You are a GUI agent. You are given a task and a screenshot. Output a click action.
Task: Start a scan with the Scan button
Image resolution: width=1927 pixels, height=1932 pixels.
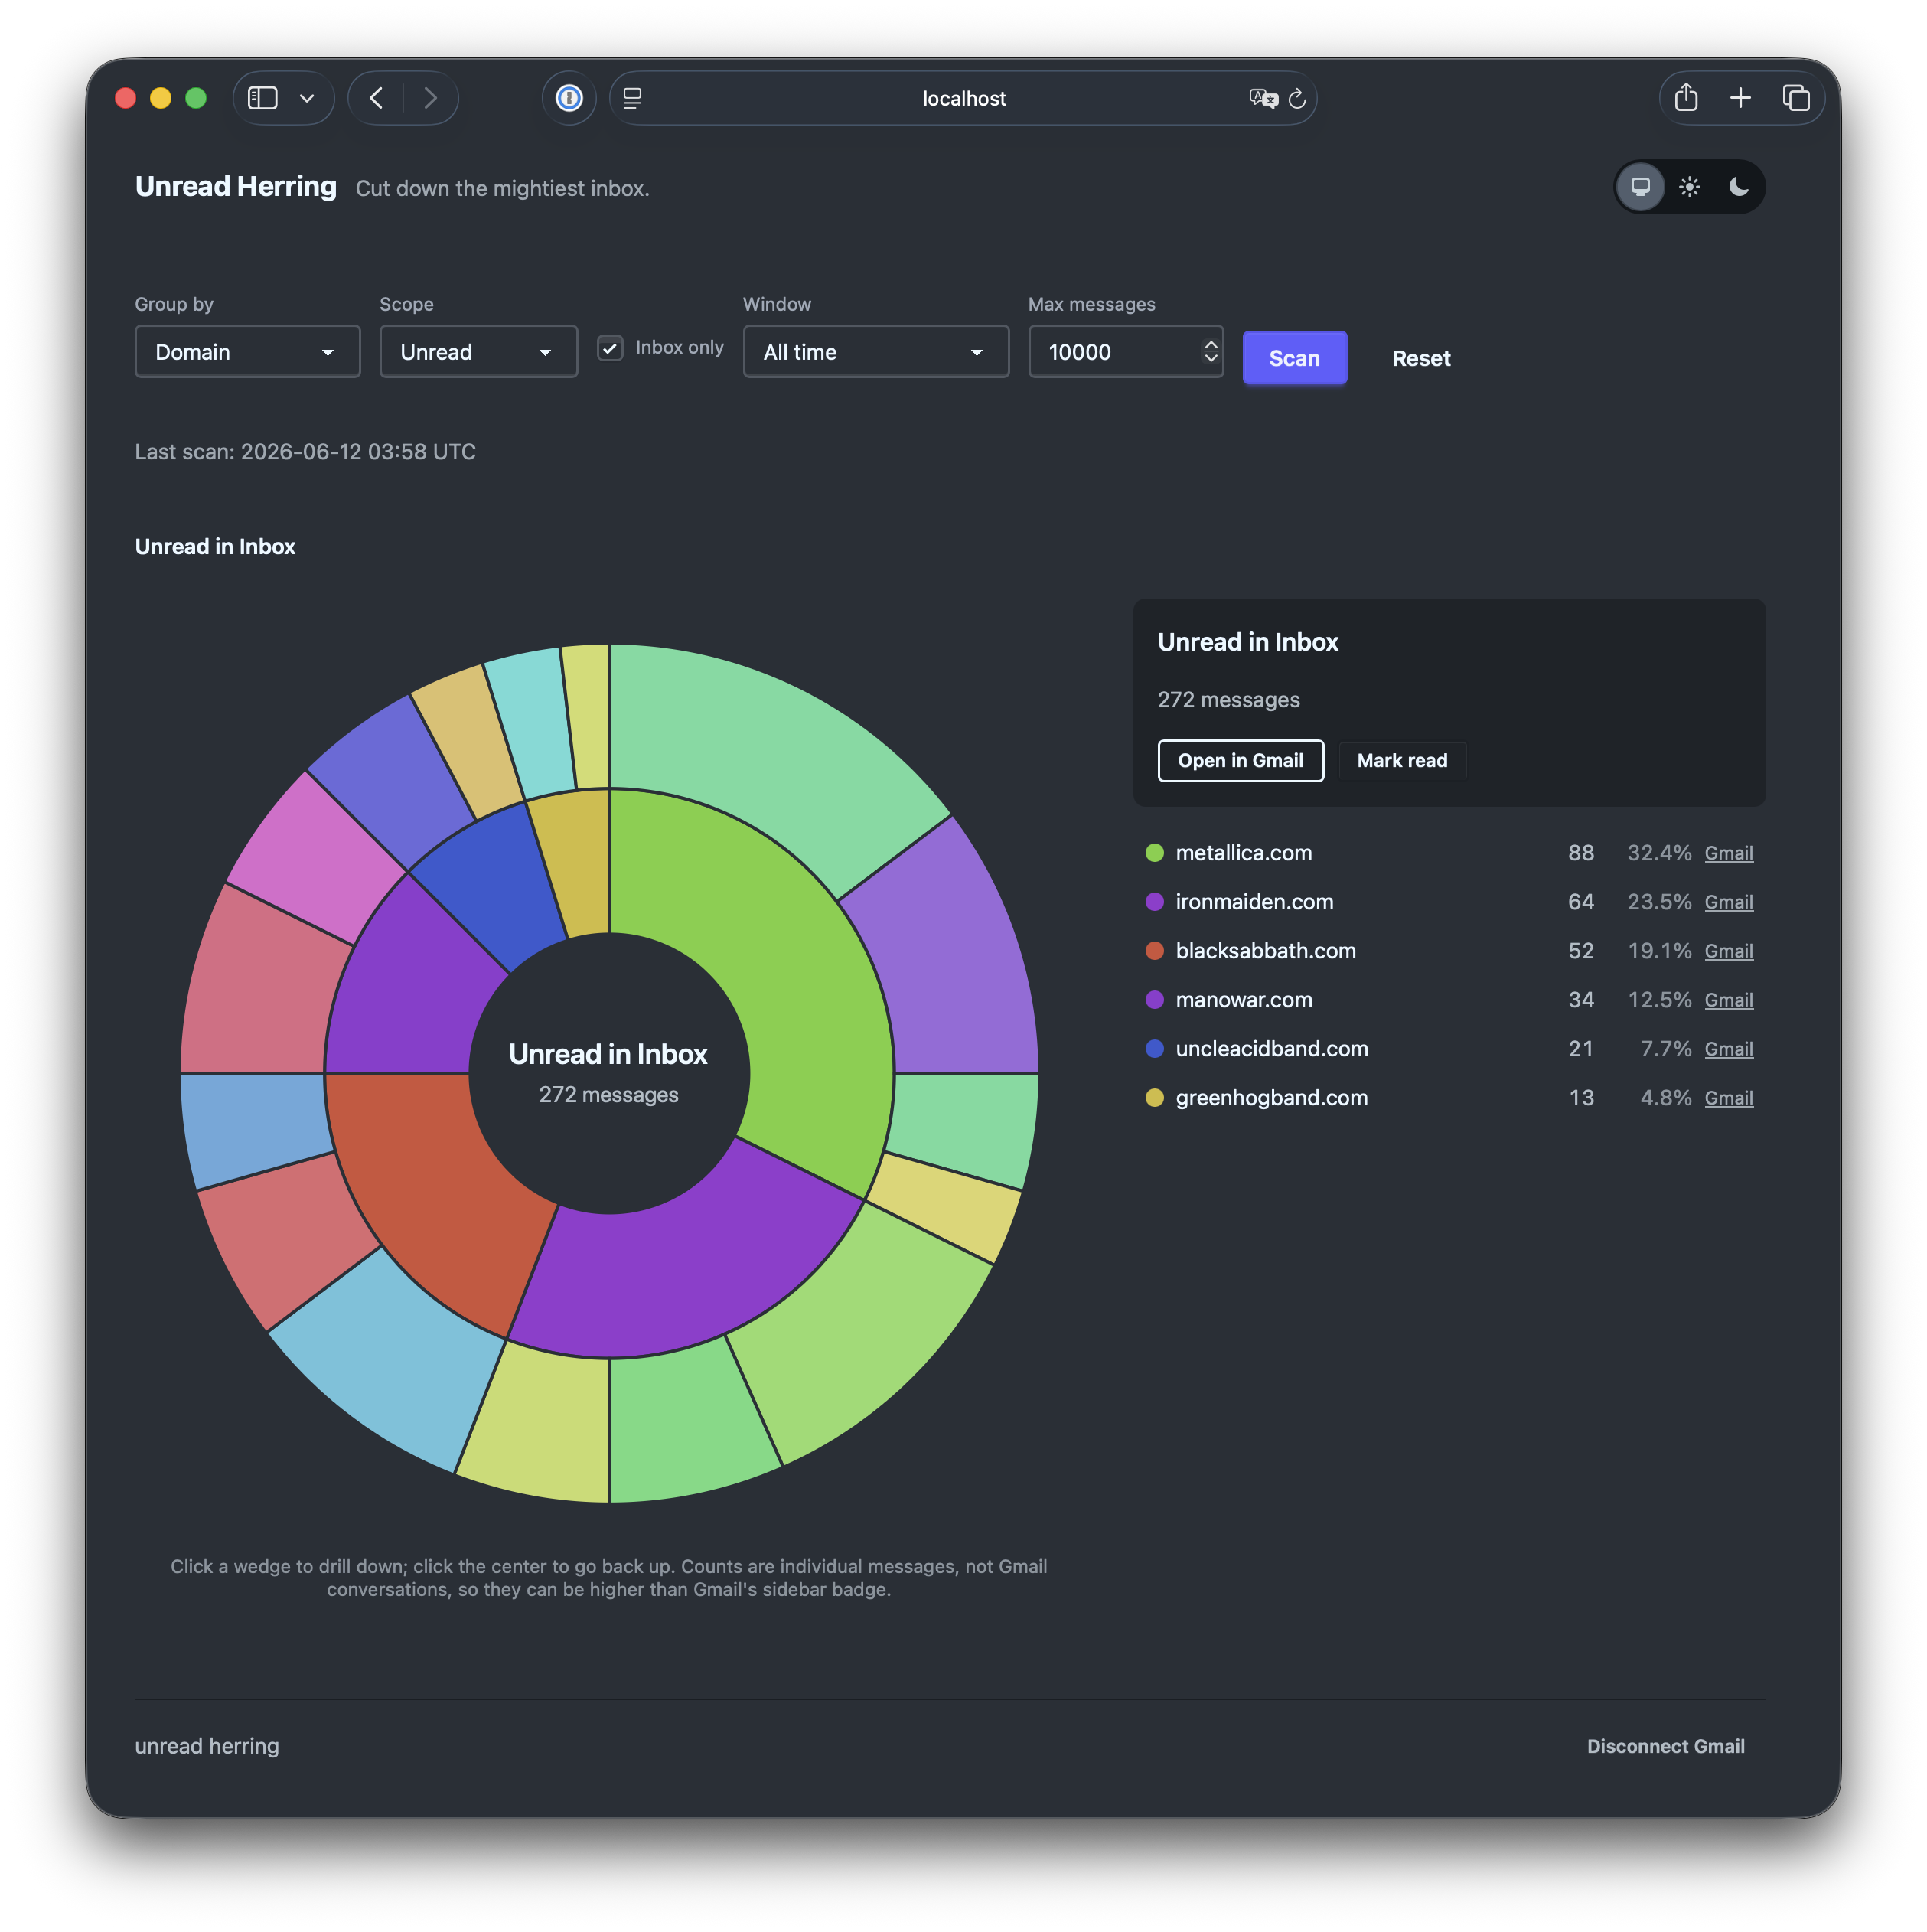tap(1294, 358)
